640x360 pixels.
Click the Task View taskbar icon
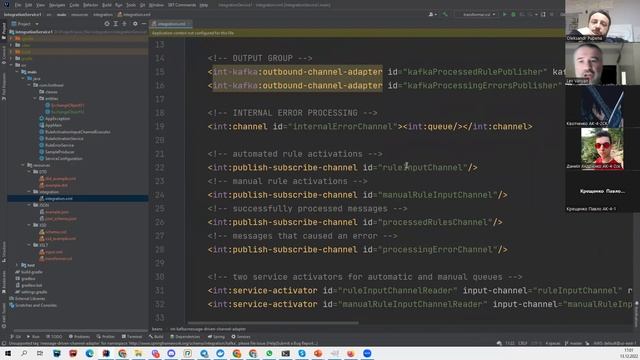click(x=40, y=353)
